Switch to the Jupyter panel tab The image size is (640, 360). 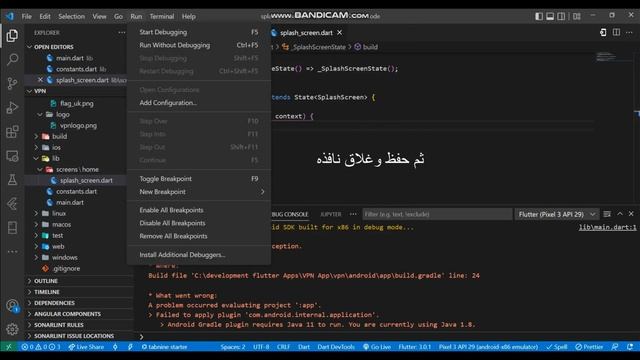tap(331, 214)
